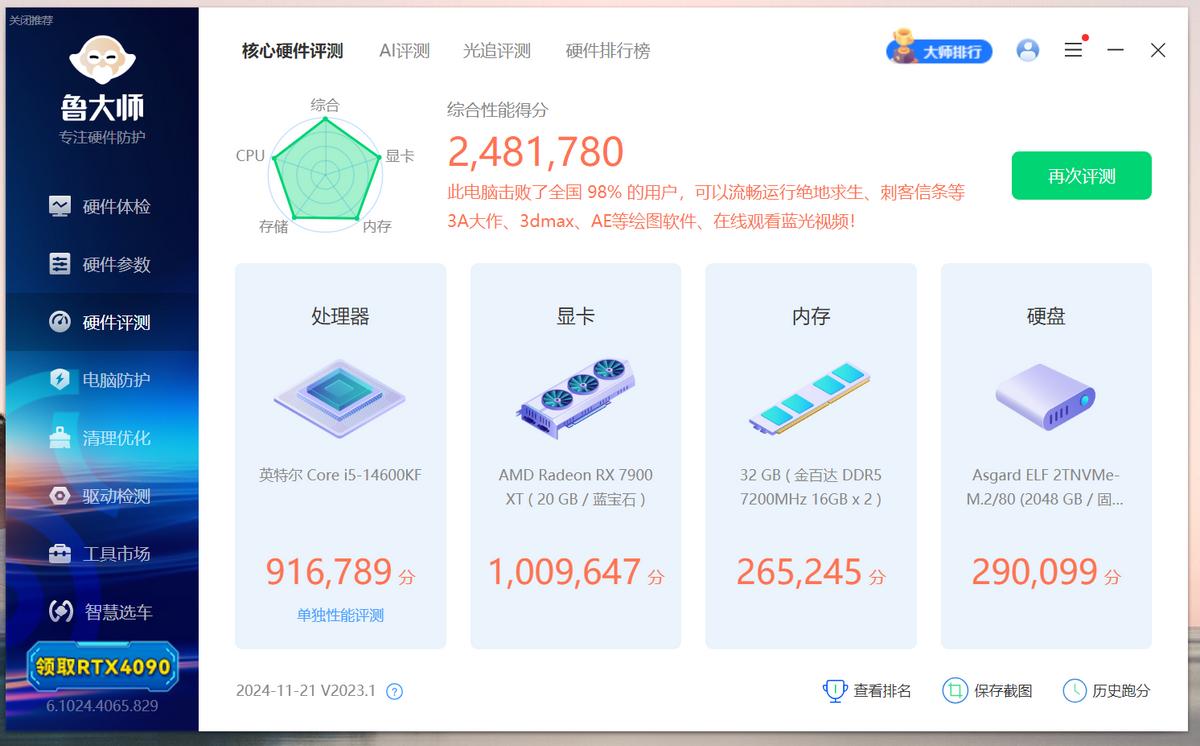Click the 32 GB 金百达 DDR5 memory label
This screenshot has height=746, width=1200.
click(x=811, y=487)
